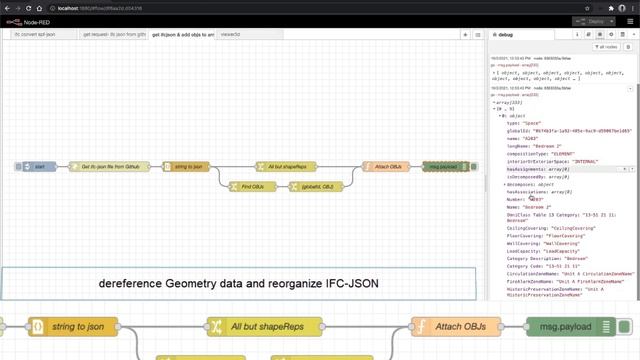Select the 'string to json' node in the main canvas

pyautogui.click(x=186, y=167)
